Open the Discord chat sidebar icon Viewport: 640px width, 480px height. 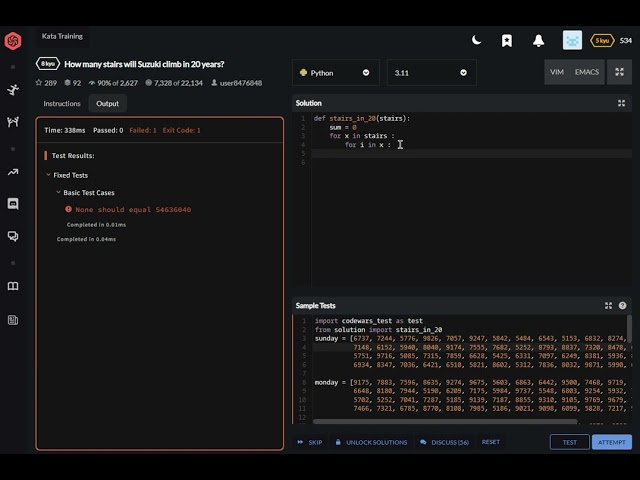[13, 204]
